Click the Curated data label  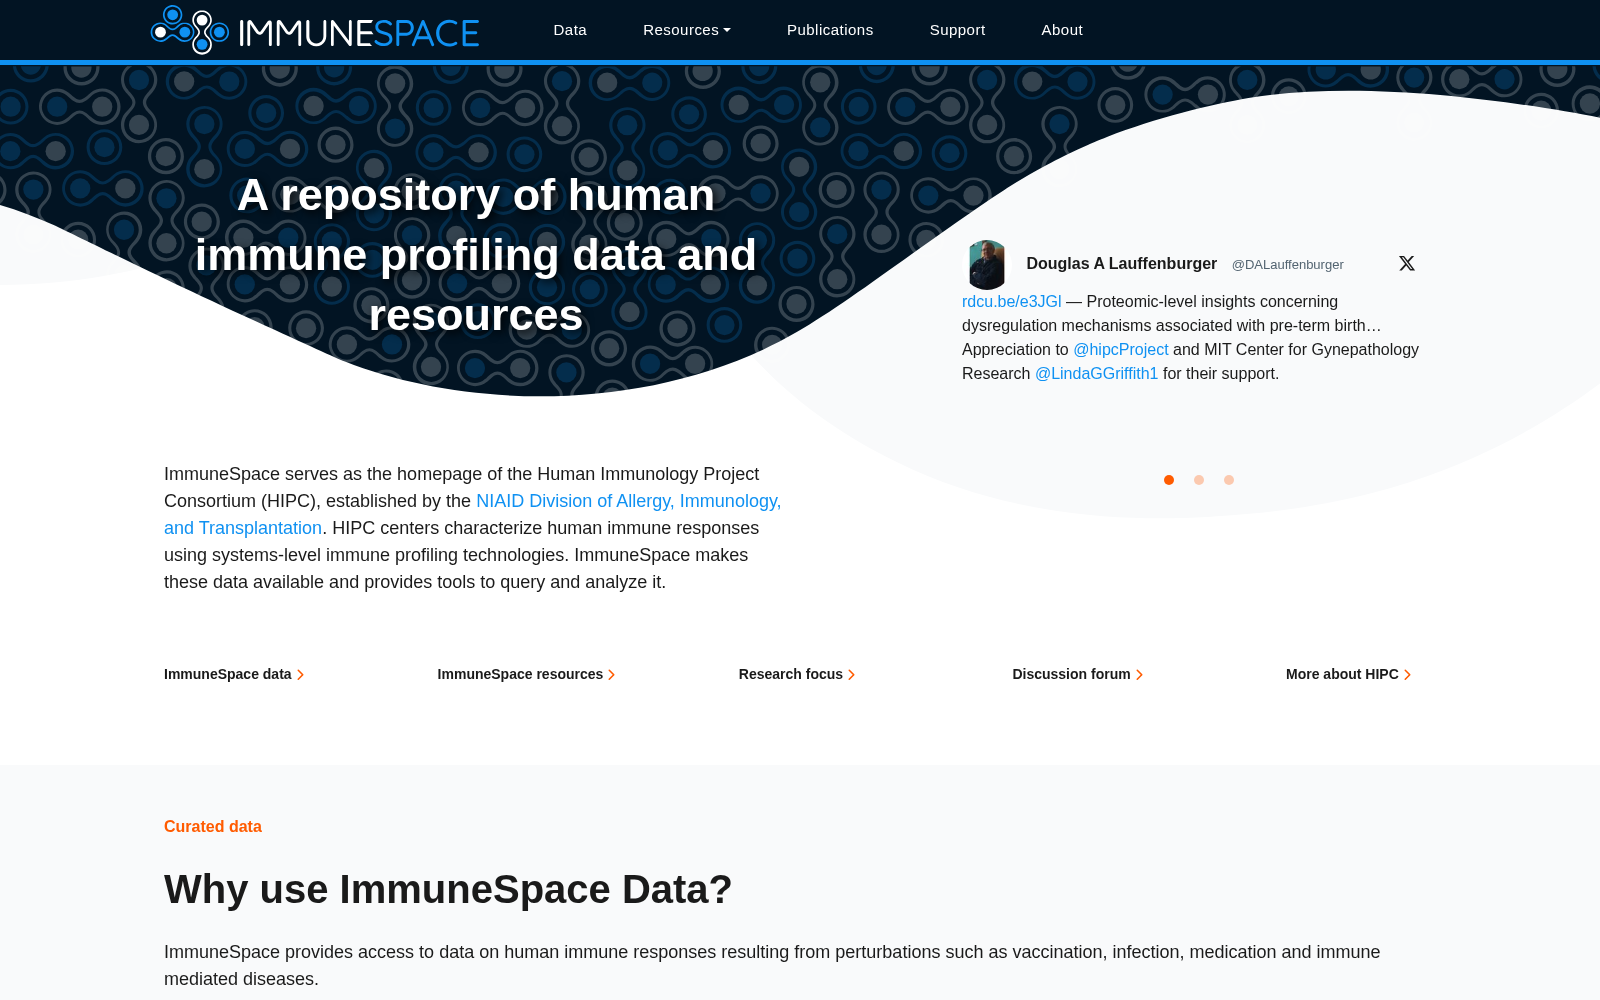213,827
